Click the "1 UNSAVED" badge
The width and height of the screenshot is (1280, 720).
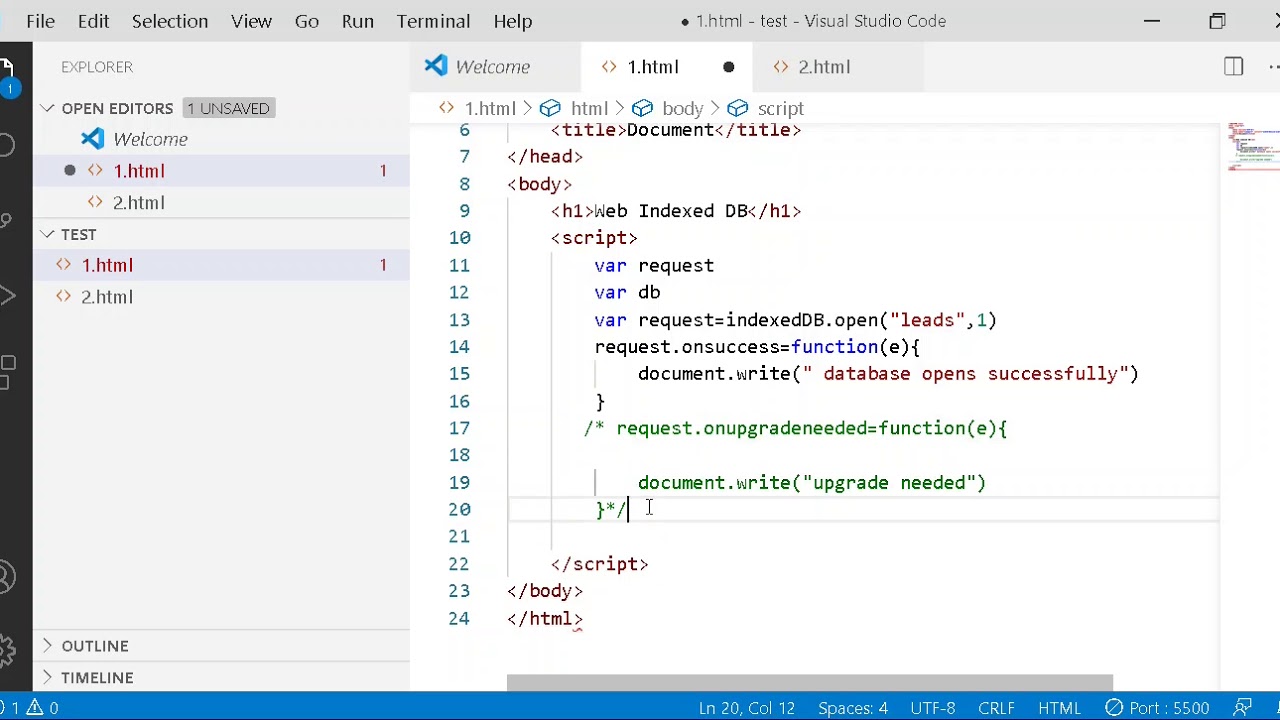[x=229, y=108]
